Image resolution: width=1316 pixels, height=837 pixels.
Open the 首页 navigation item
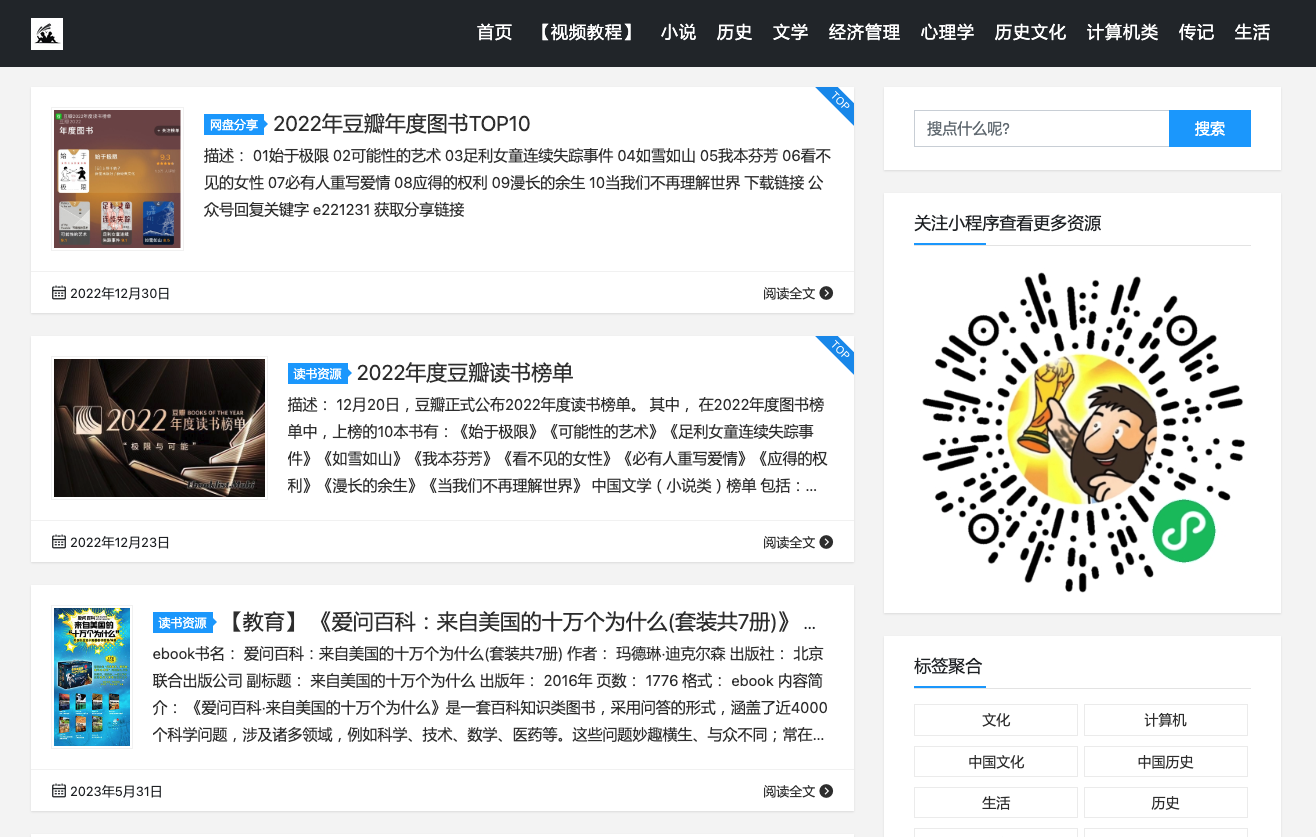[495, 33]
